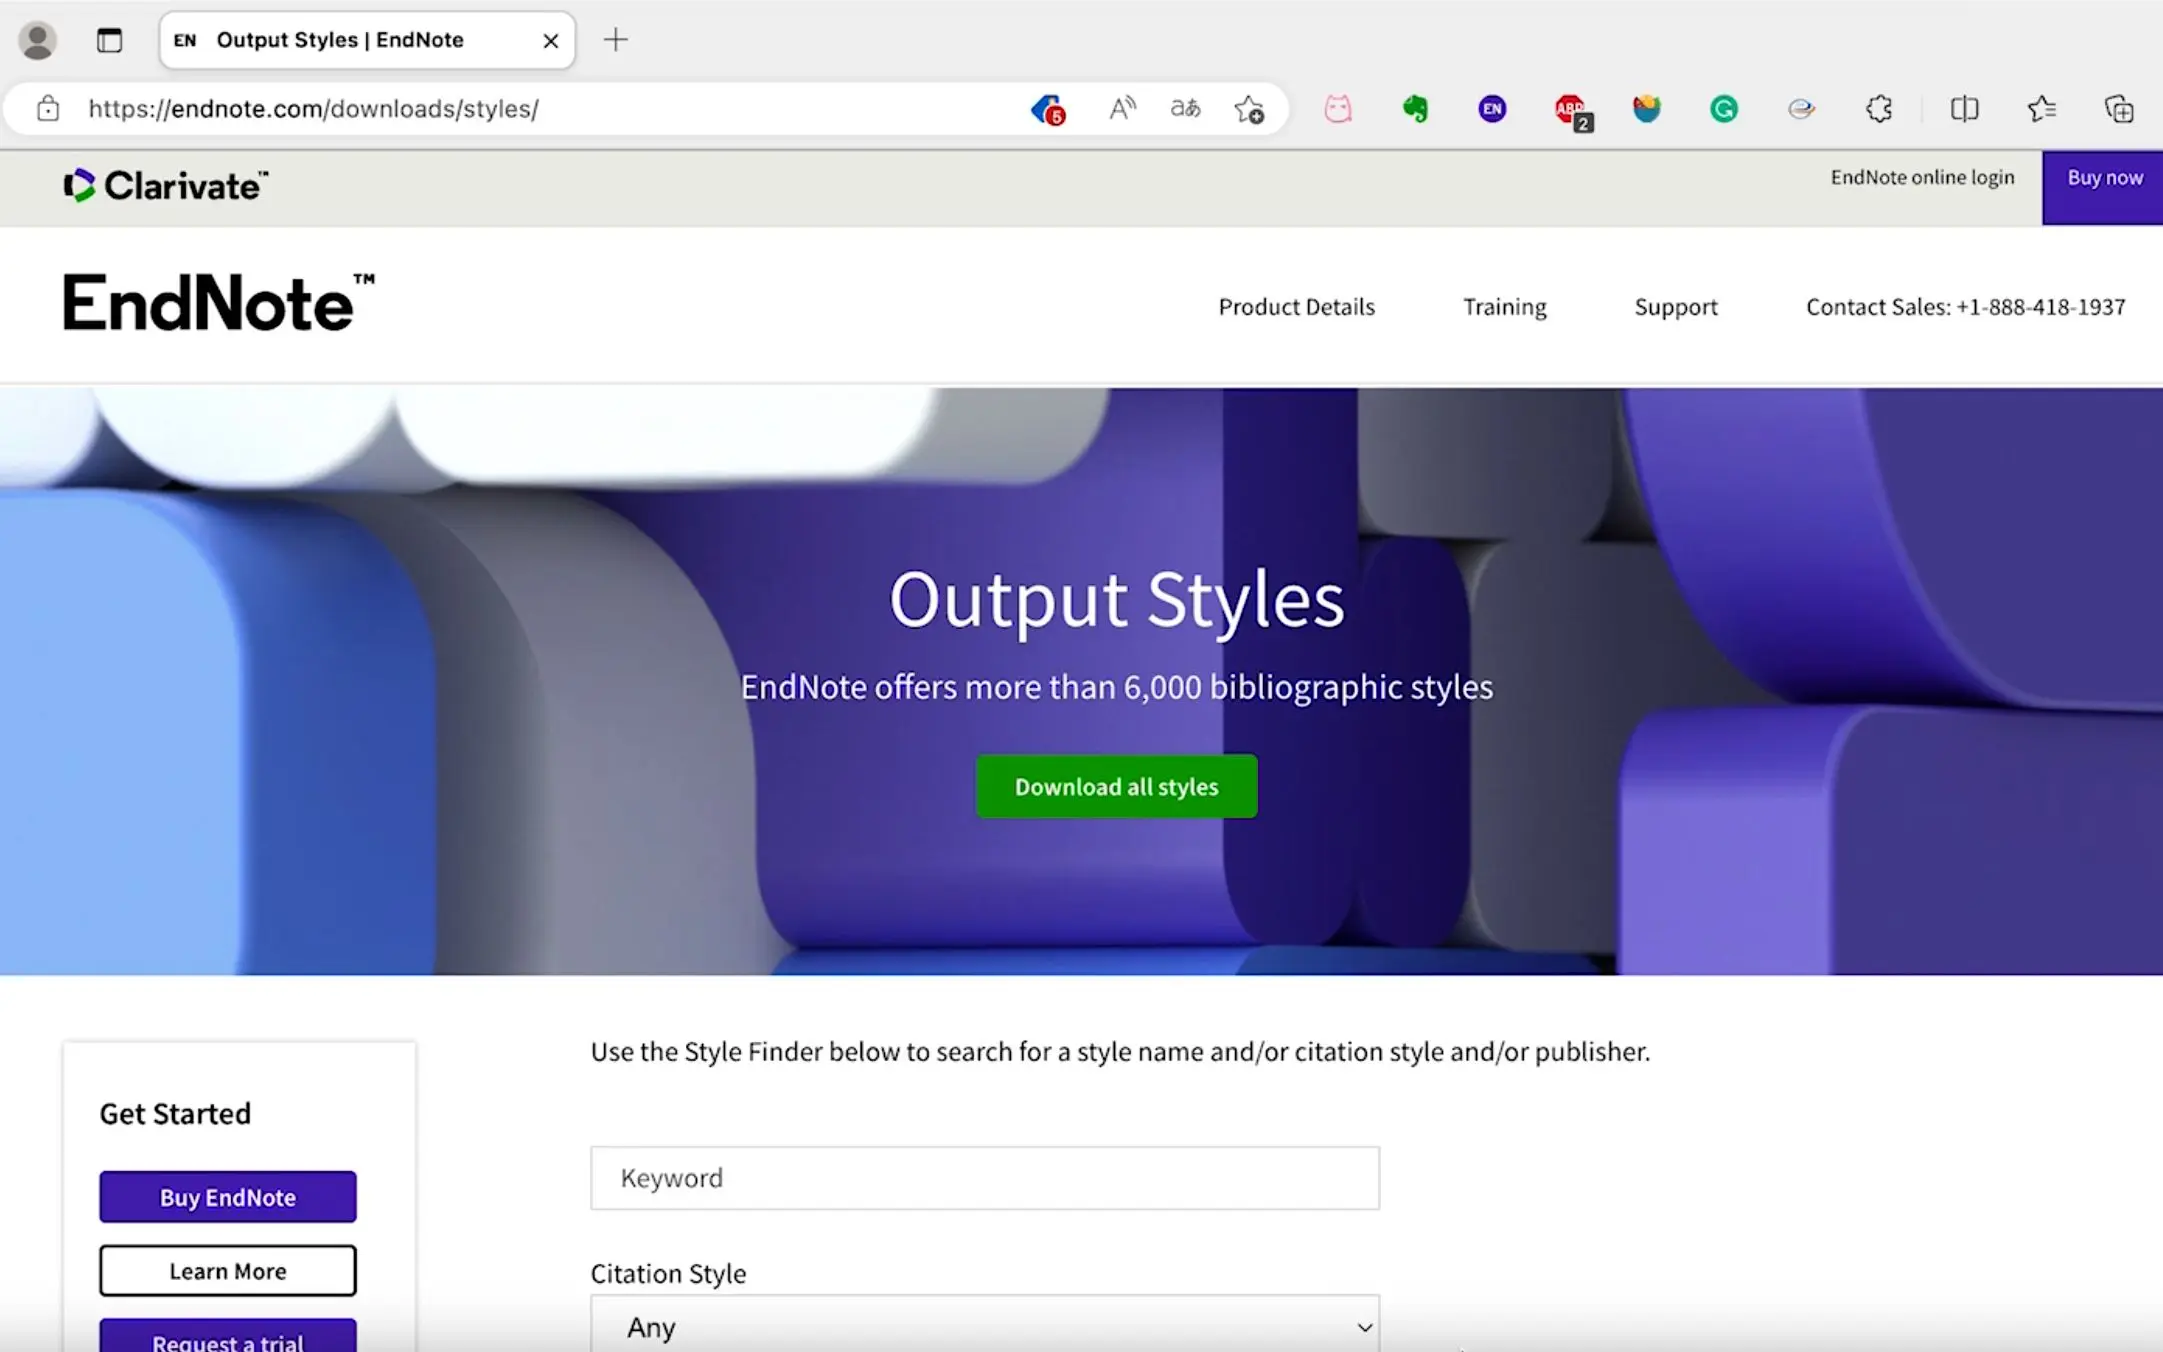Screen dimensions: 2163x1352
Task: Toggle split screen view icon
Action: pos(1964,109)
